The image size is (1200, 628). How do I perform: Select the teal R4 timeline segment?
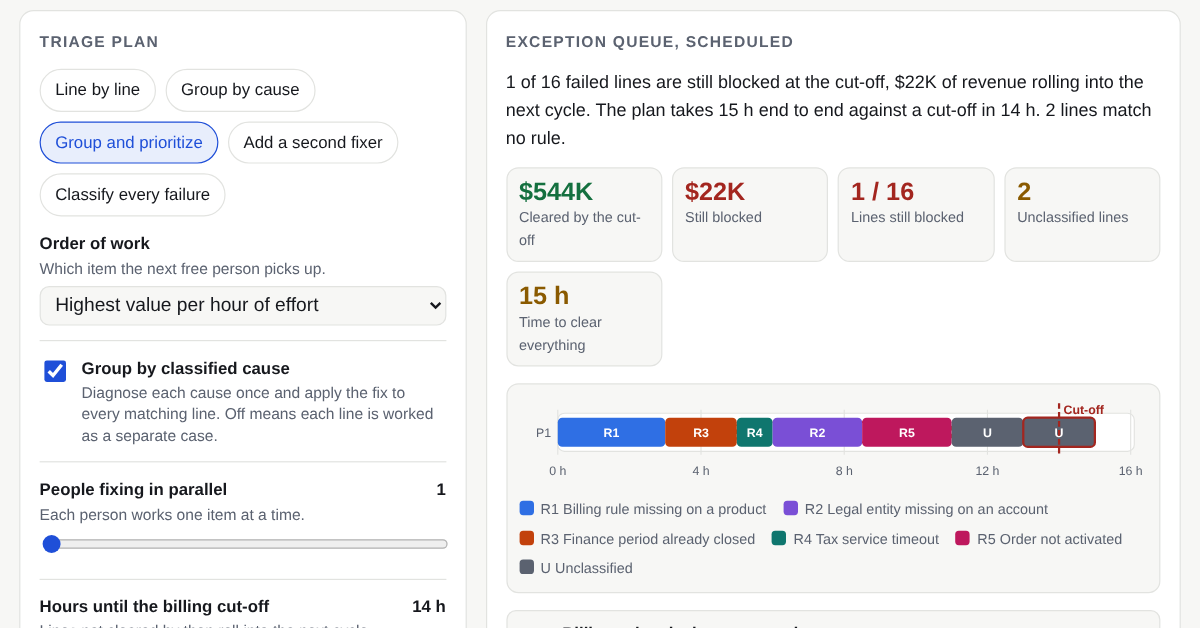[x=755, y=433]
